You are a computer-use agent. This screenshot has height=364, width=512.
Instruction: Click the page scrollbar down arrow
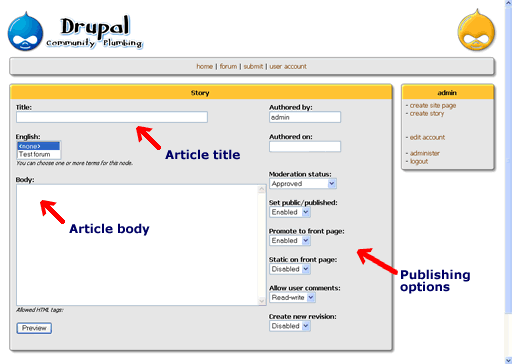point(508,360)
